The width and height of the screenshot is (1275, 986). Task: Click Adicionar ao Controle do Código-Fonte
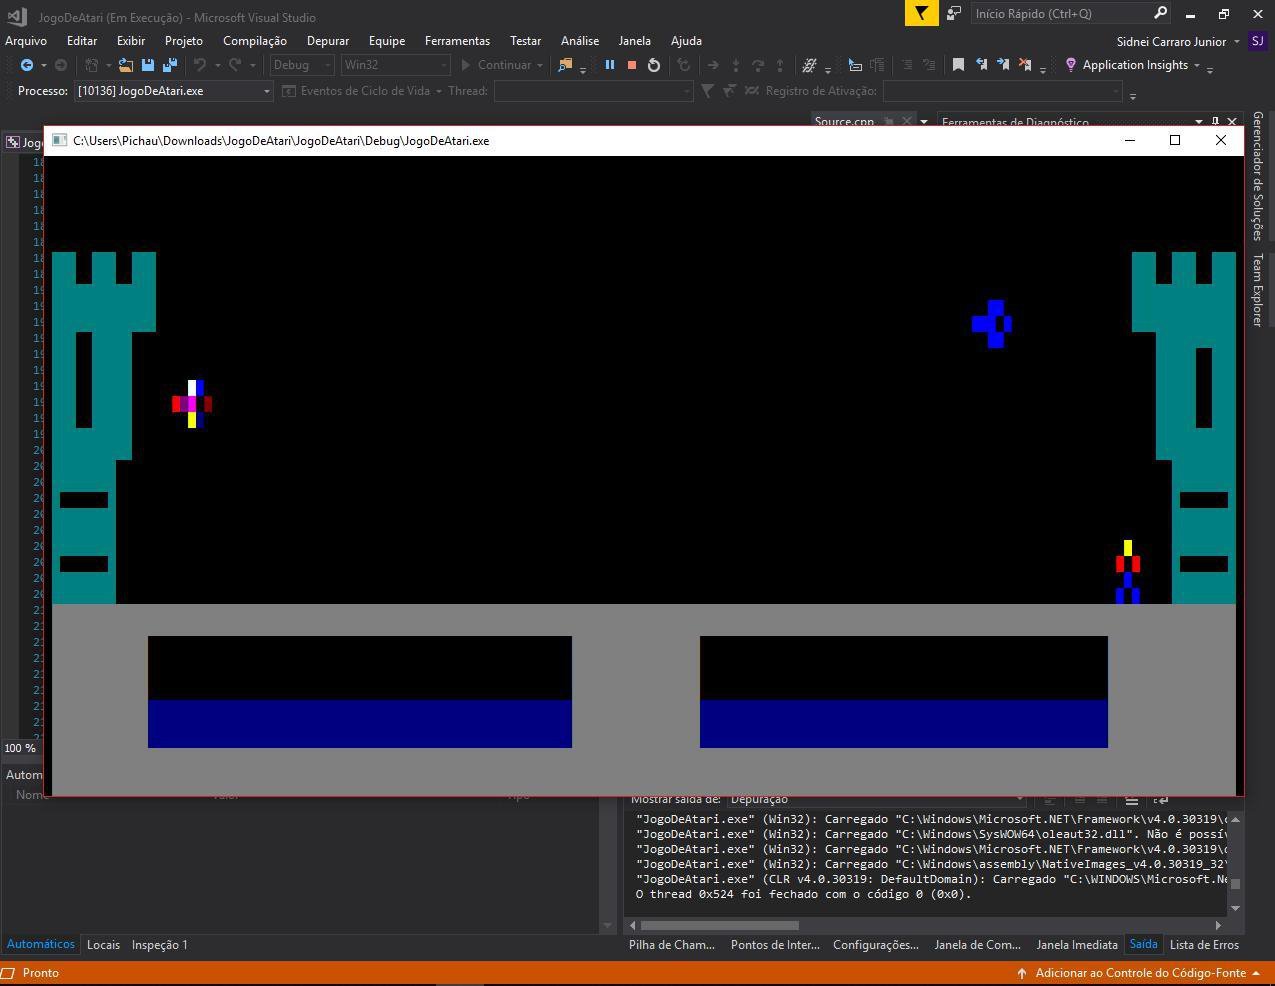coord(1140,972)
